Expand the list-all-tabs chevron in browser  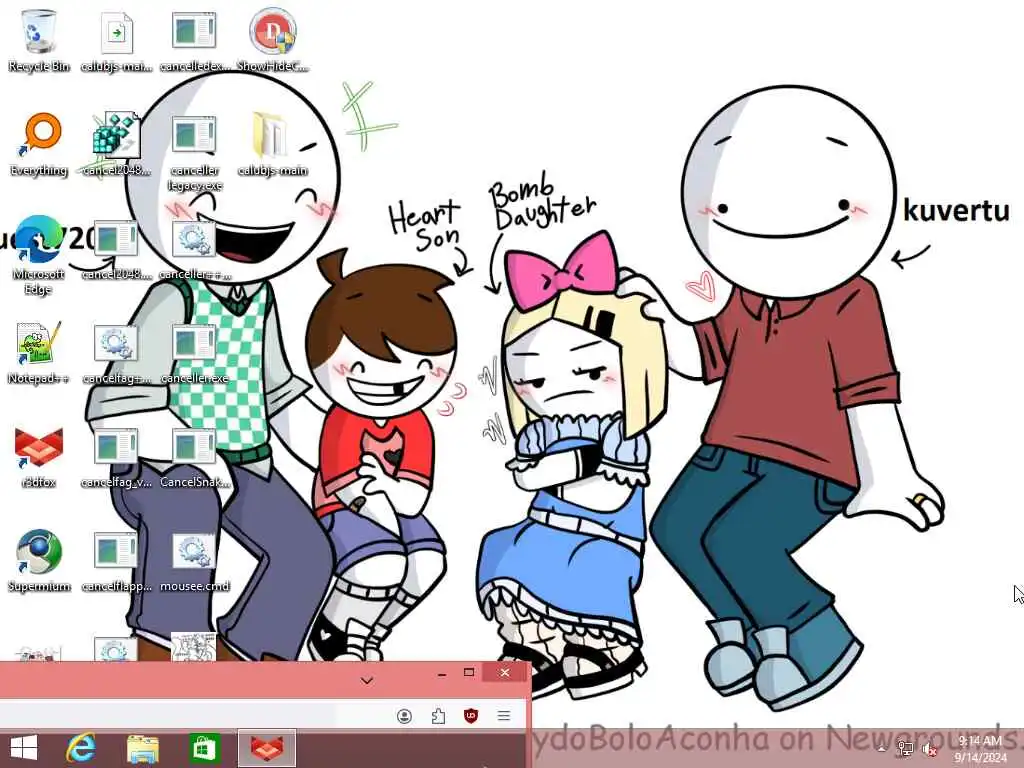click(367, 680)
